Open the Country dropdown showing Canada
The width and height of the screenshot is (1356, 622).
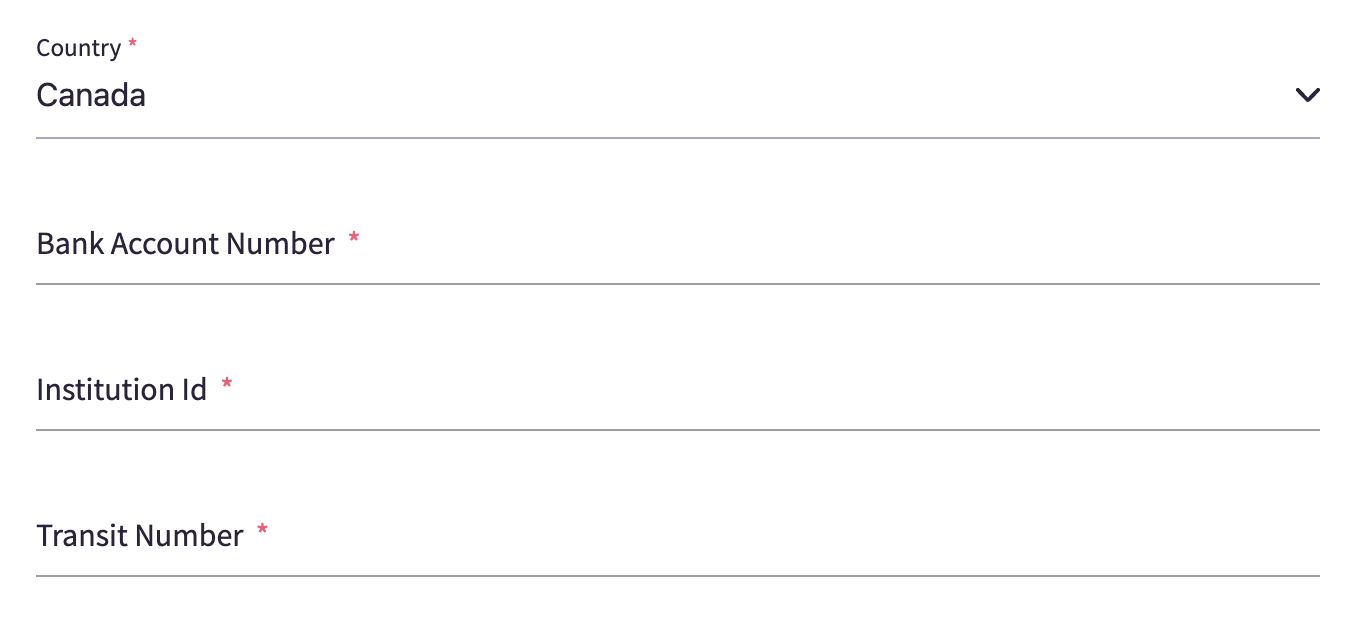pyautogui.click(x=677, y=95)
